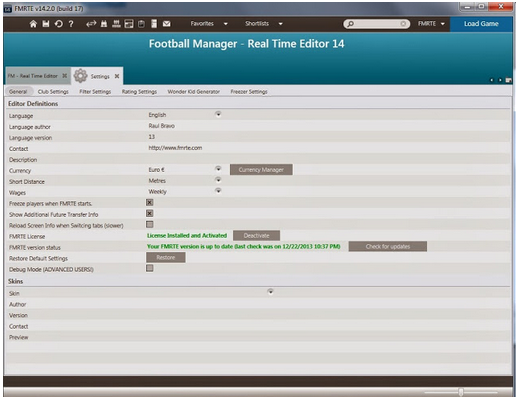Screen dimensions: 516x397
Task: Click the clipboard toolbar icon
Action: pos(141,24)
